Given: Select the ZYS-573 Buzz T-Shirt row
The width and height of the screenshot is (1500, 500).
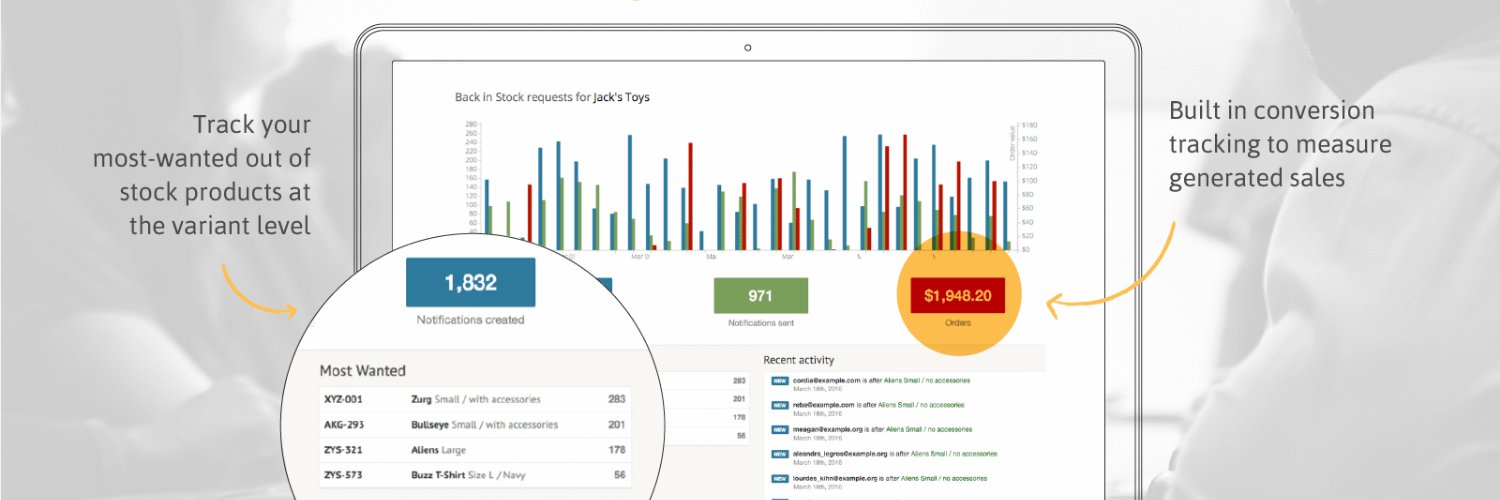Looking at the screenshot, I should click(x=475, y=475).
